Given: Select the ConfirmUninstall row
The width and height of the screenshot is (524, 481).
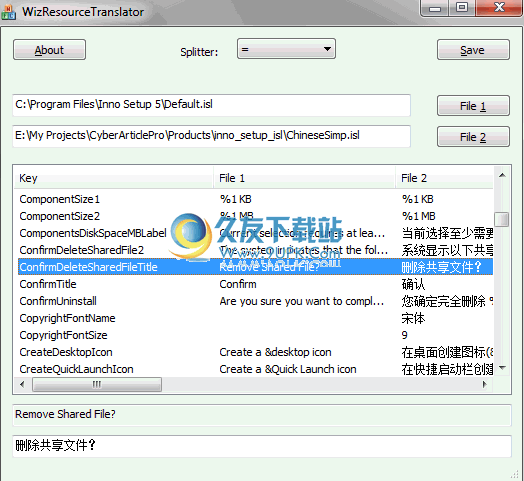Looking at the screenshot, I should (x=255, y=301).
